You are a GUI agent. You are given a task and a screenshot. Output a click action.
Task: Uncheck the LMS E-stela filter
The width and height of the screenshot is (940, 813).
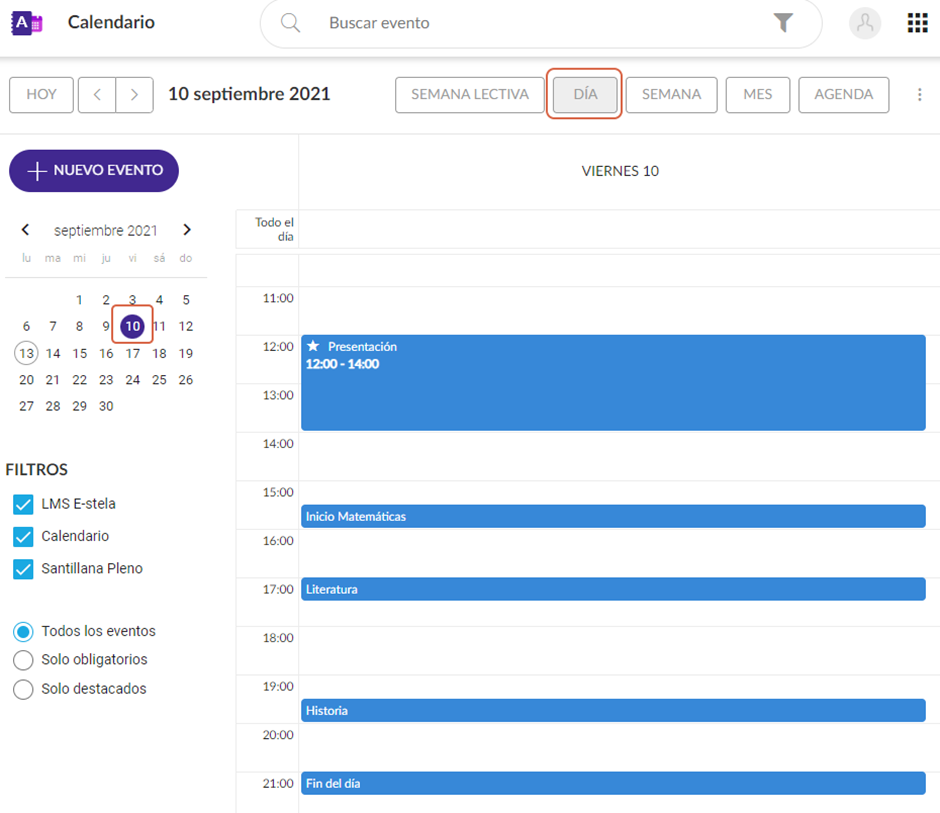[24, 505]
